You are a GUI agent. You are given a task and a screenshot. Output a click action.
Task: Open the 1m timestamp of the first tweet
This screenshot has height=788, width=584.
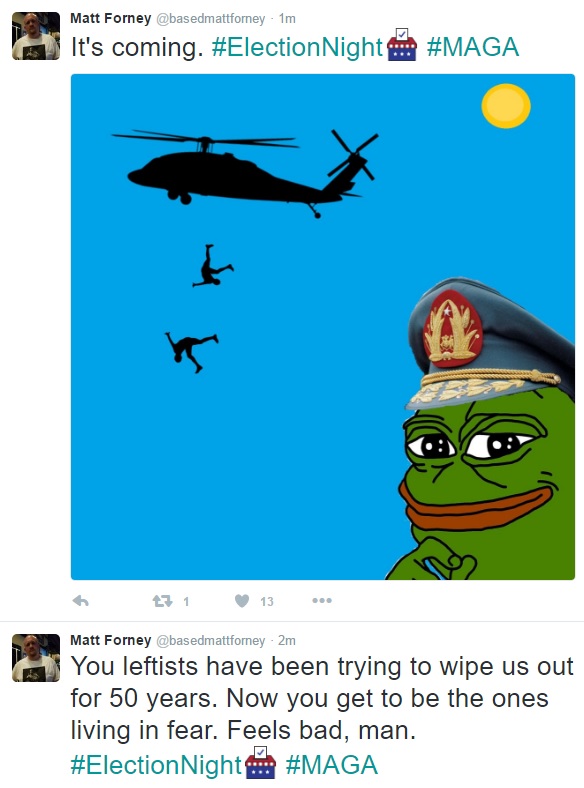[x=287, y=19]
